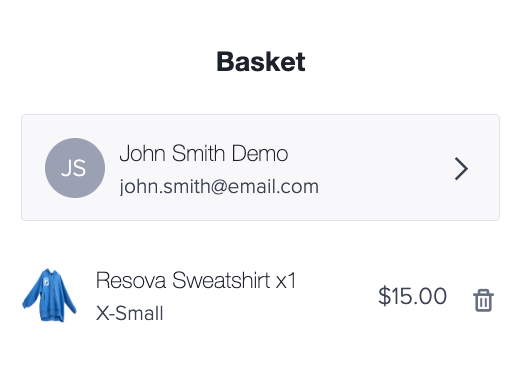The width and height of the screenshot is (522, 384).
Task: Click the sweatshirt size variant text
Action: (129, 313)
